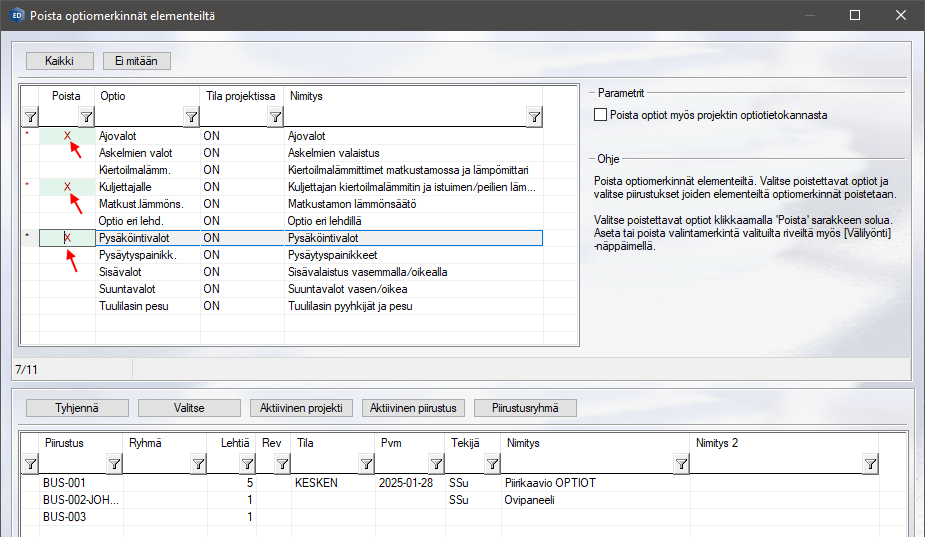Click the Tyhjennä button
Viewport: 925px width, 537px height.
(78, 408)
